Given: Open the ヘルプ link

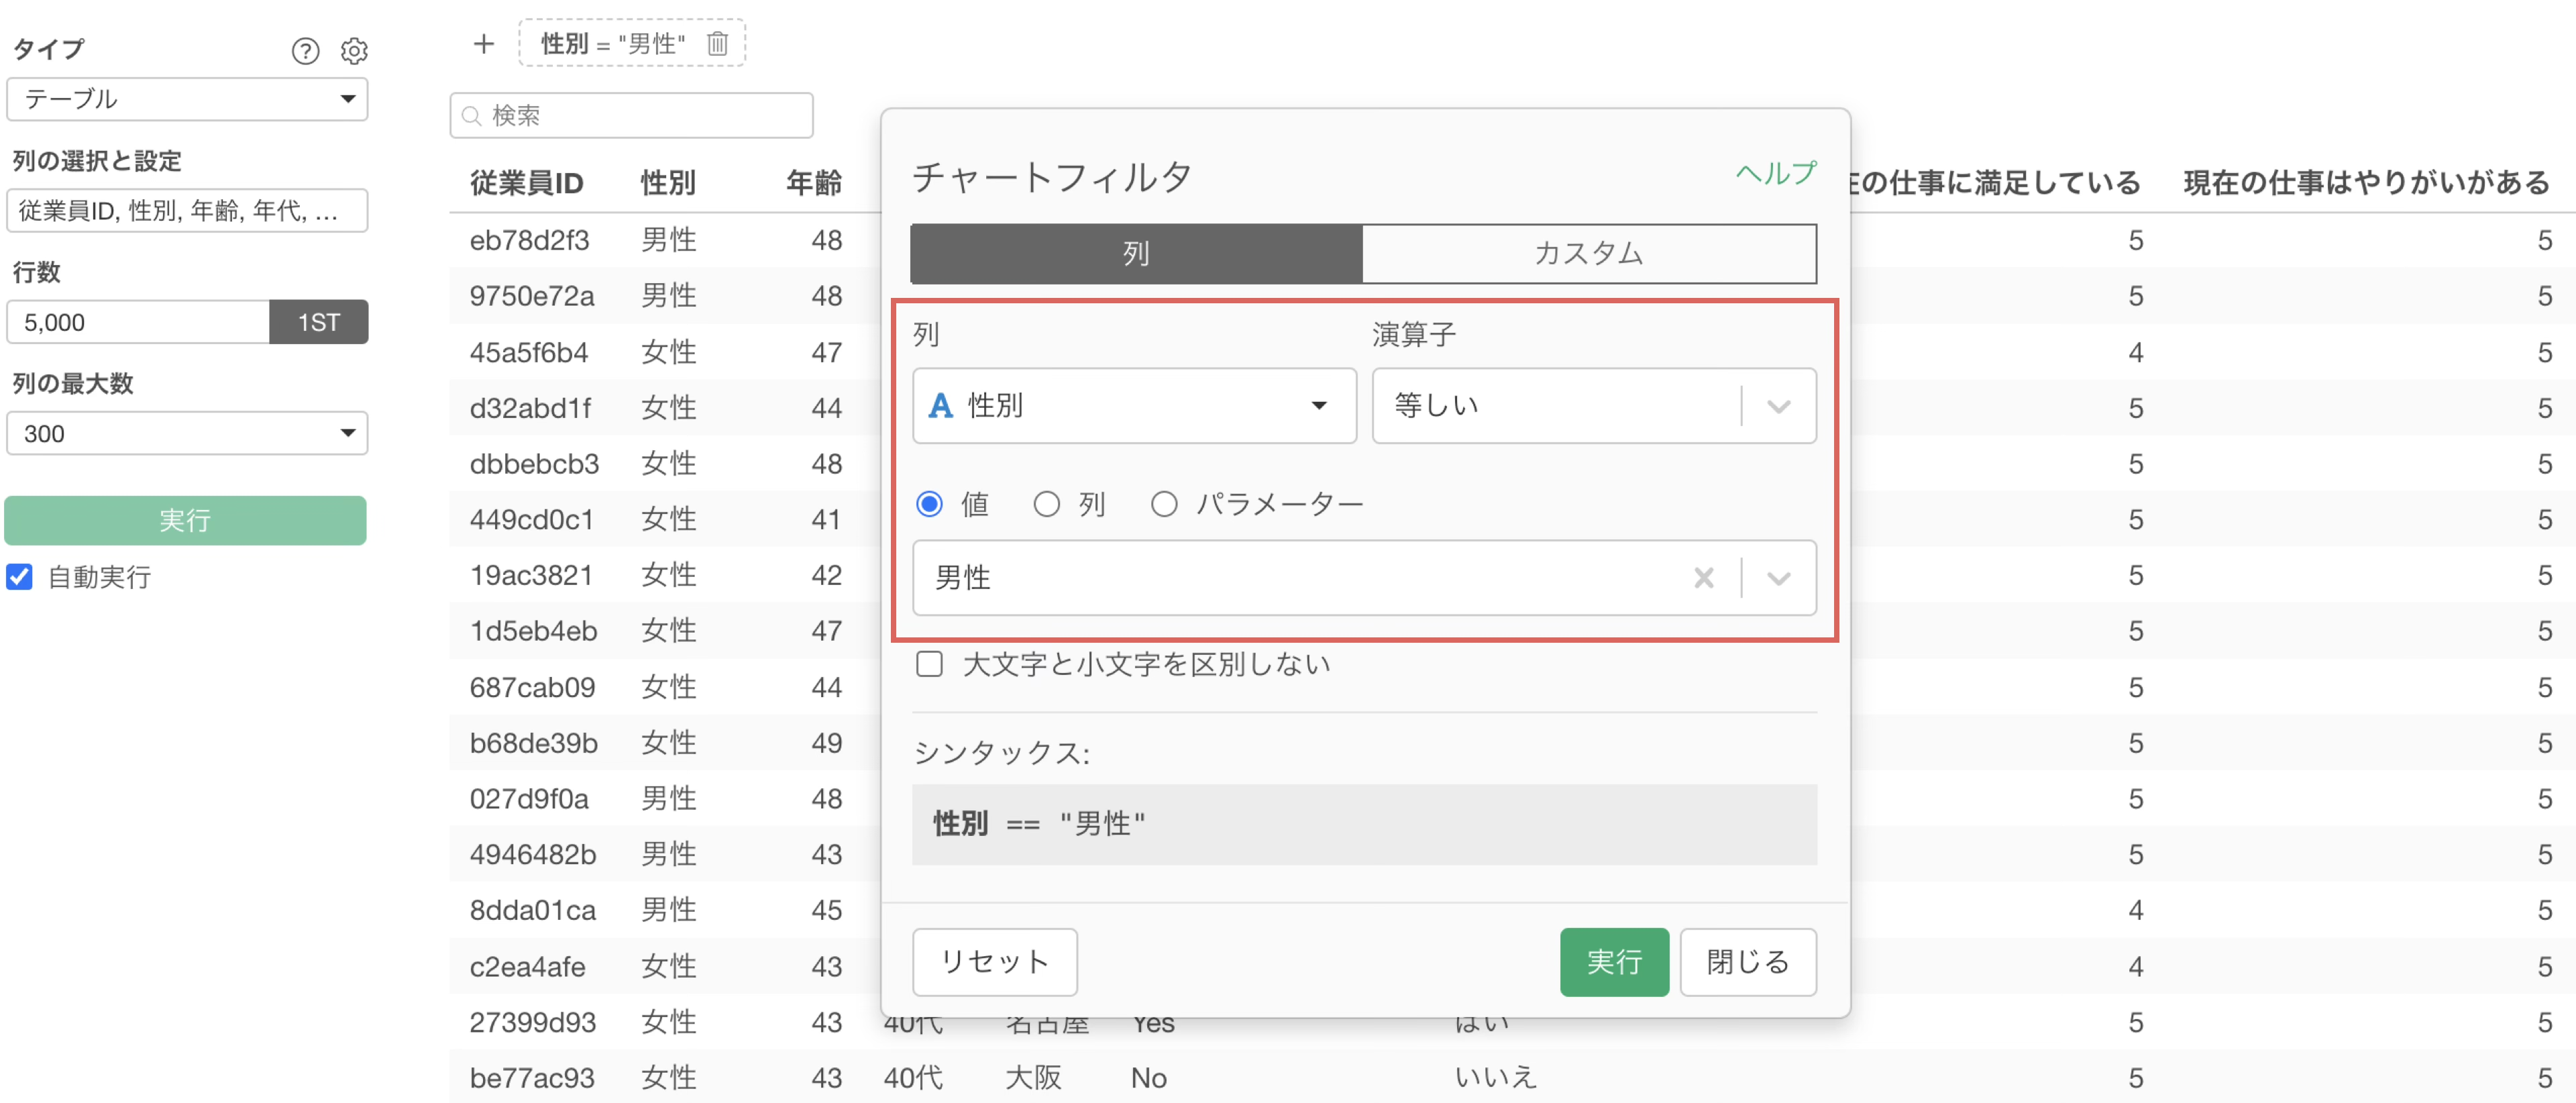Looking at the screenshot, I should coord(1775,173).
